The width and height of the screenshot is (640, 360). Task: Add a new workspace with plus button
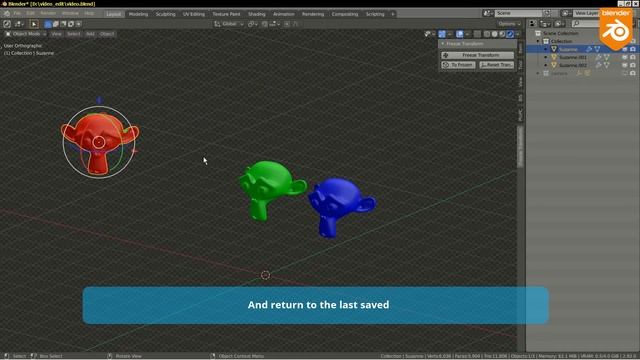(393, 14)
